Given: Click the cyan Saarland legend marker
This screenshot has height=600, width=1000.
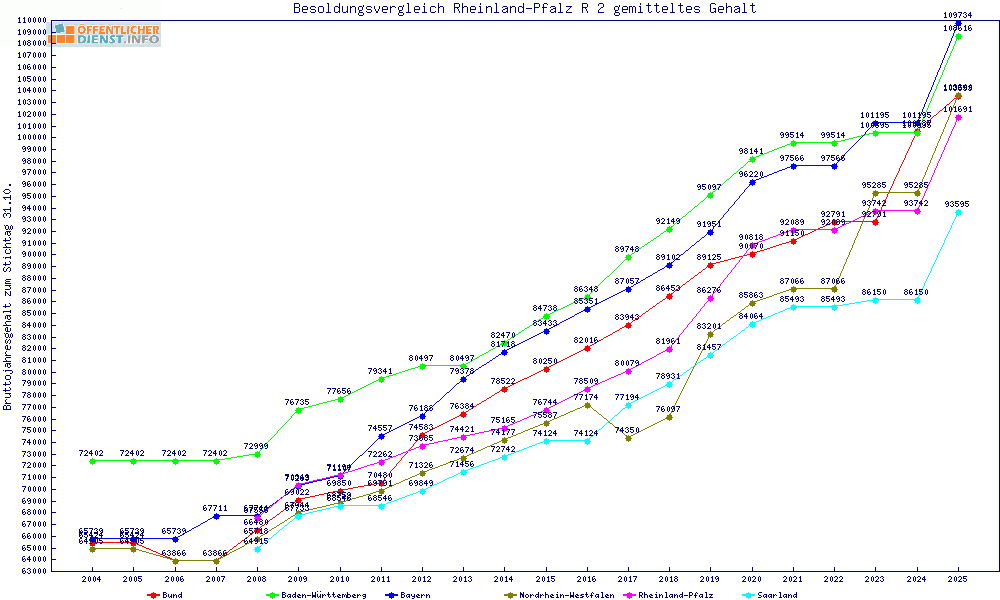Looking at the screenshot, I should 747,595.
